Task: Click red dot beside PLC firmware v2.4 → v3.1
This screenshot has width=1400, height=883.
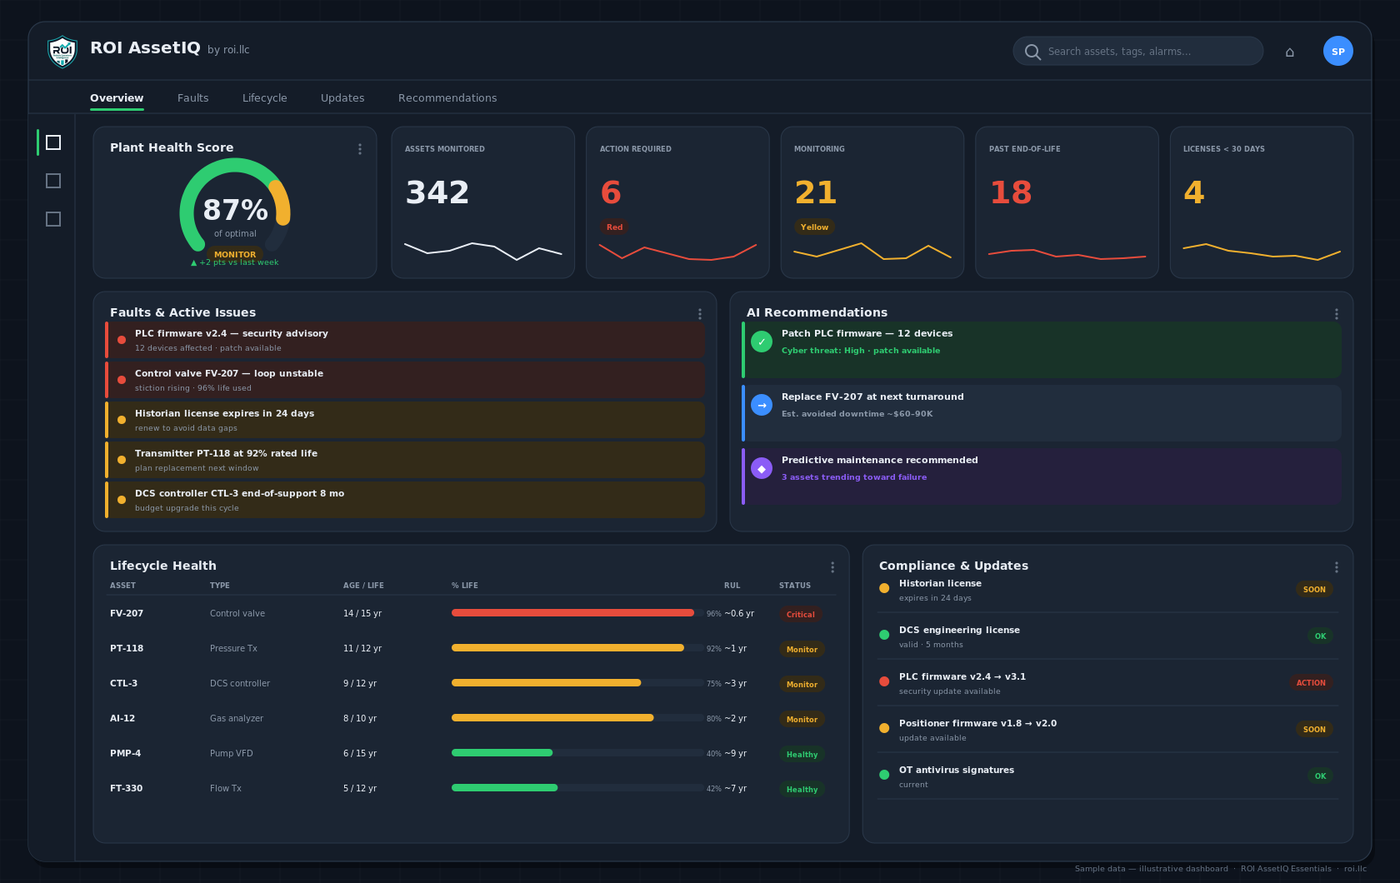Action: pyautogui.click(x=884, y=681)
